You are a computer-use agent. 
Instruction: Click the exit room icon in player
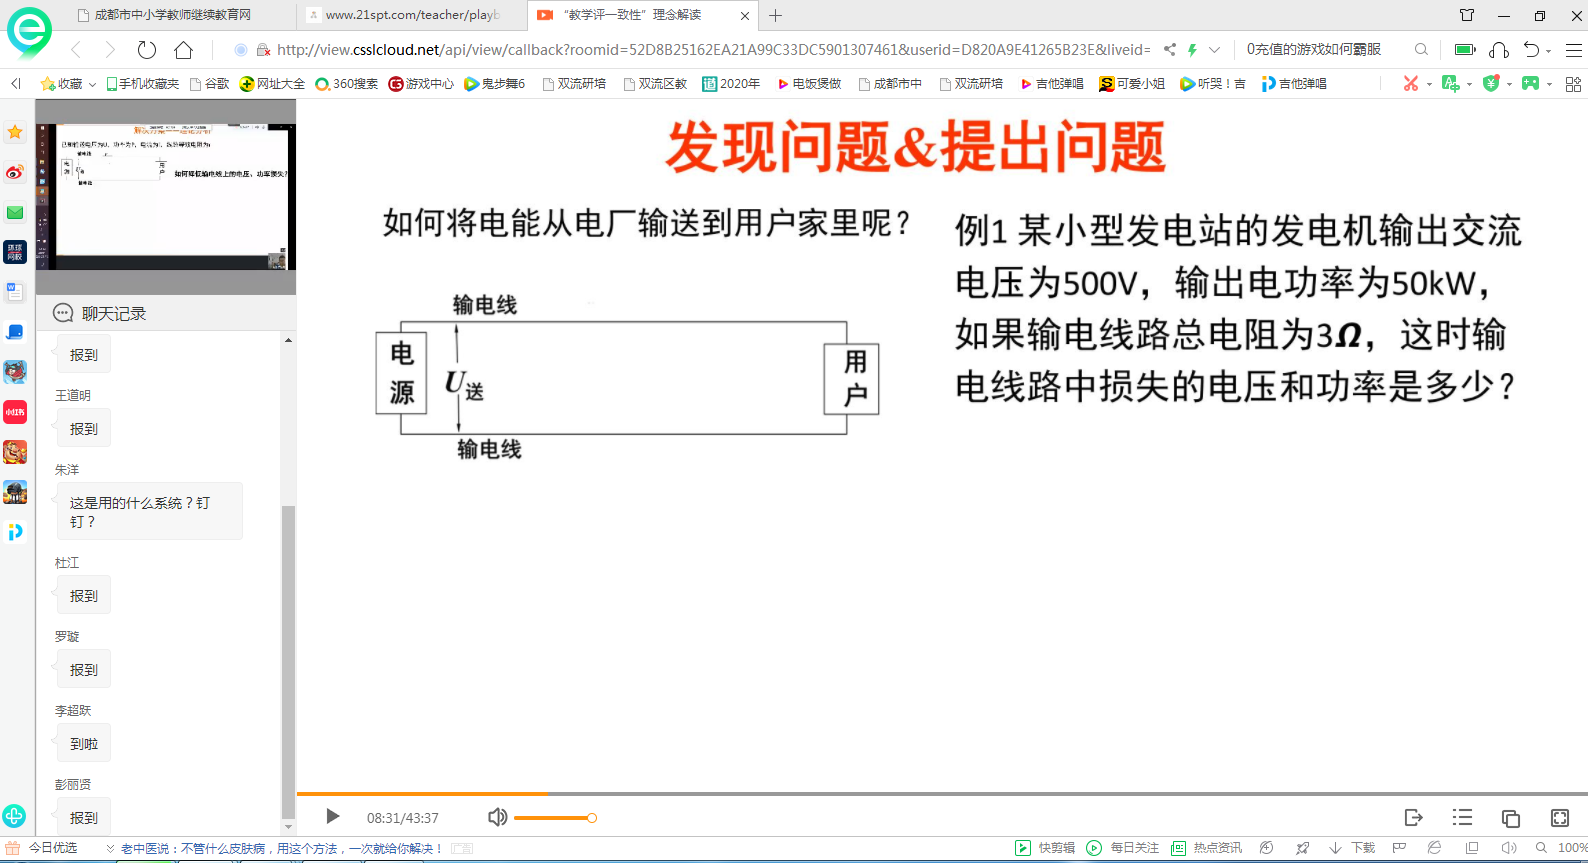click(x=1413, y=818)
